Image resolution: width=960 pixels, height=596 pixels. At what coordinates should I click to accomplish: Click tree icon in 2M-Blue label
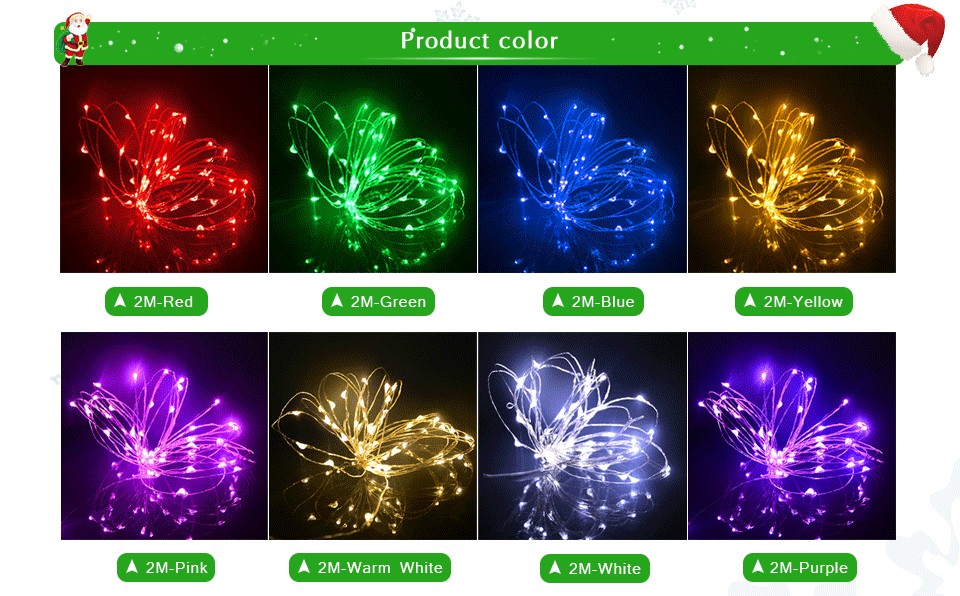point(558,301)
